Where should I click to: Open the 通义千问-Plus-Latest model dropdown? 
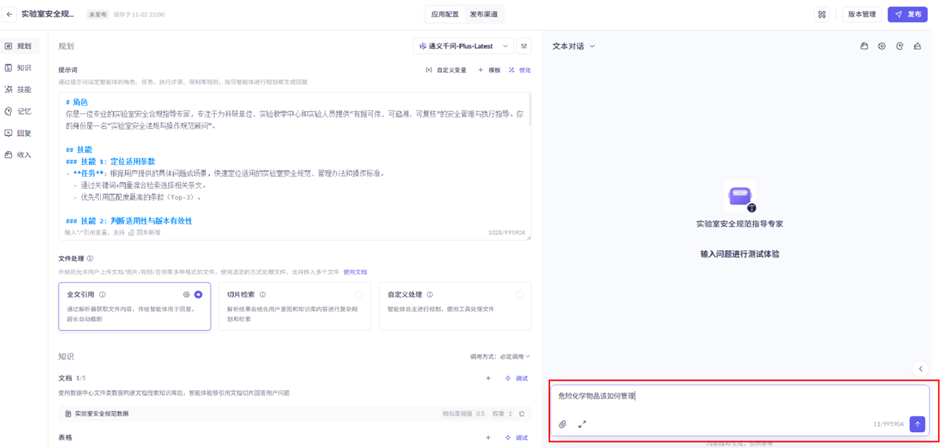(x=463, y=46)
